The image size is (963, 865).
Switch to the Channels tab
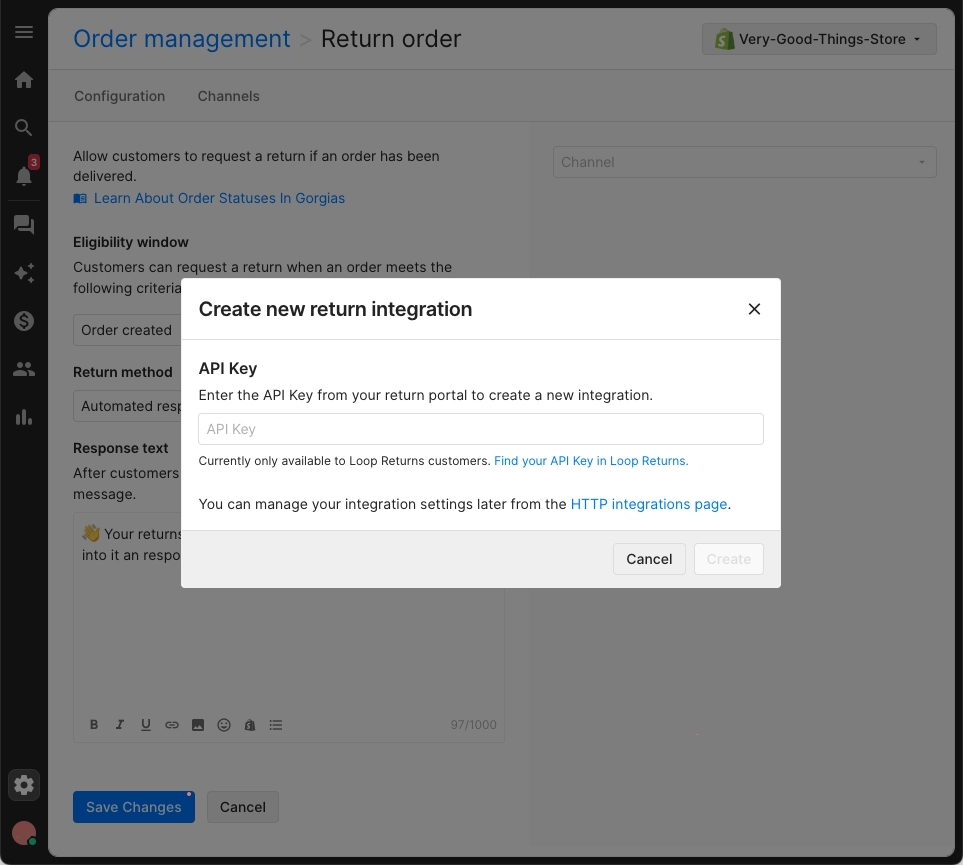point(228,96)
